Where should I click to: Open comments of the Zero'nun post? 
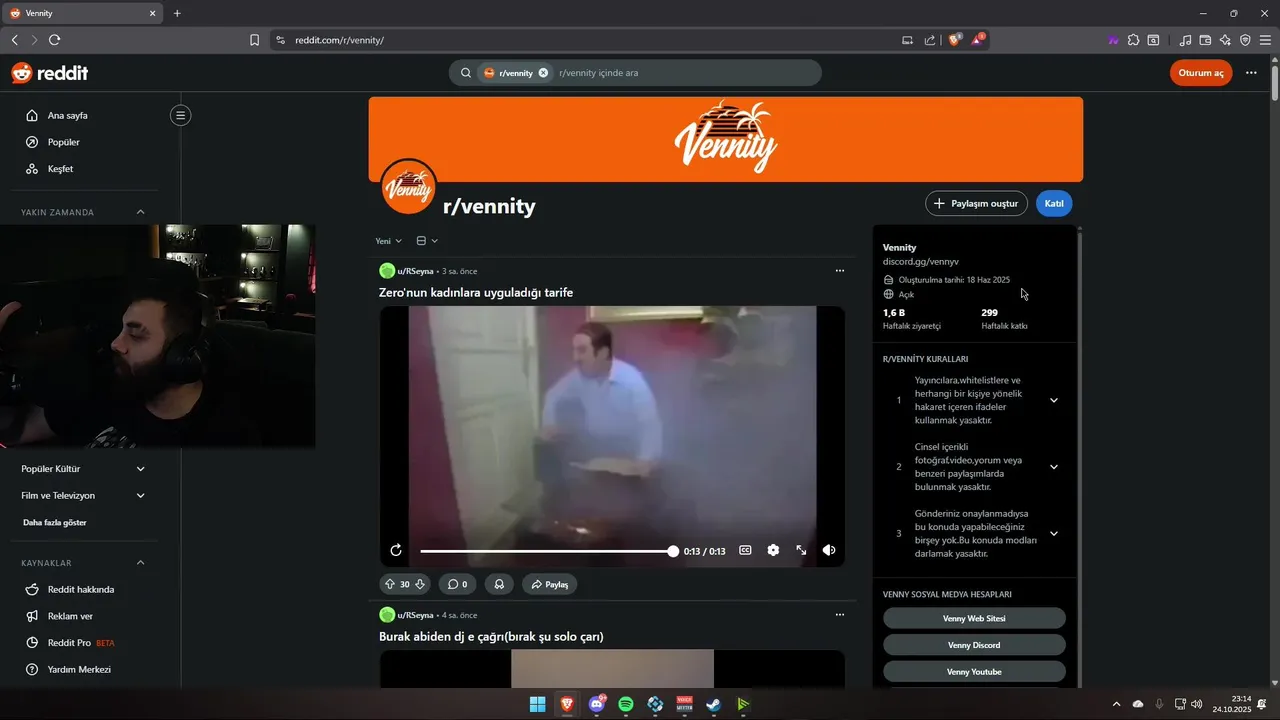click(457, 584)
